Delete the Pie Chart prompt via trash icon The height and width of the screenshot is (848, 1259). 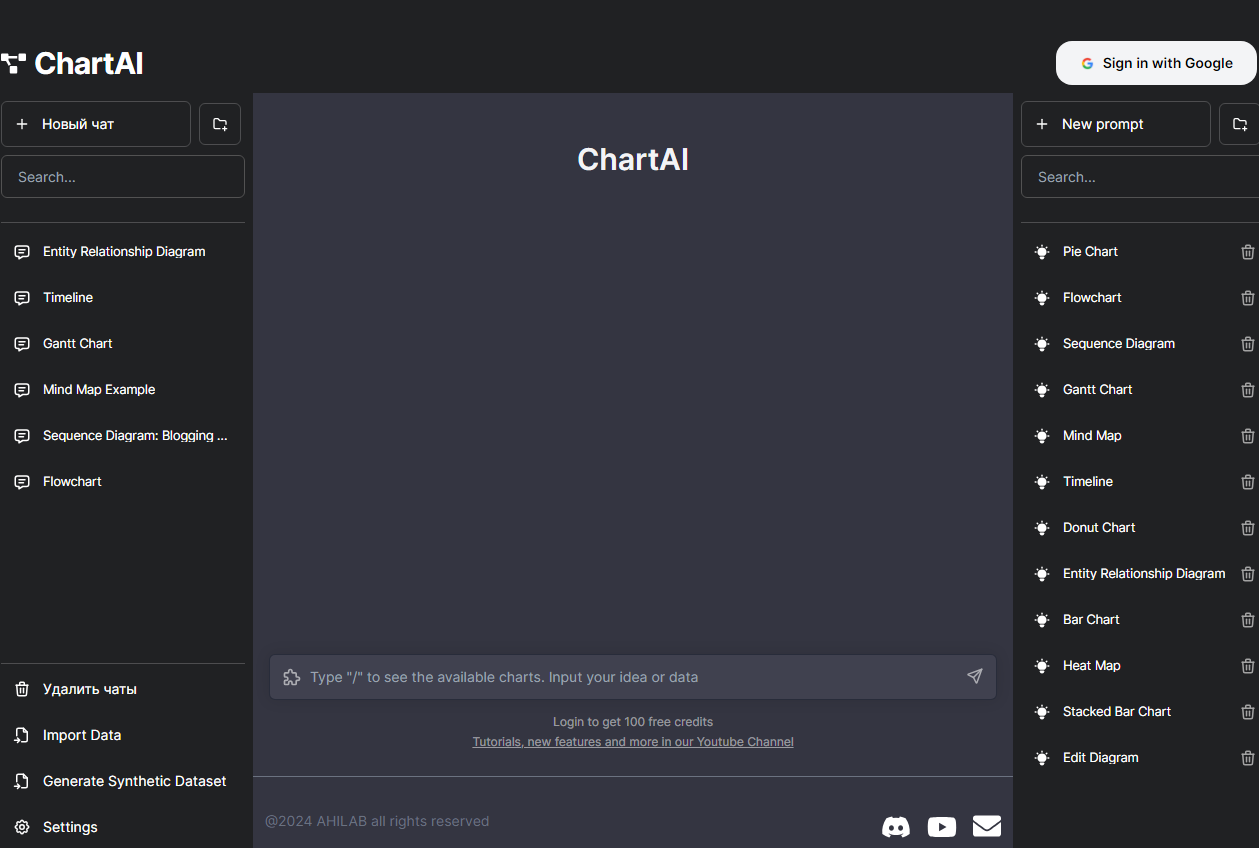[1247, 252]
